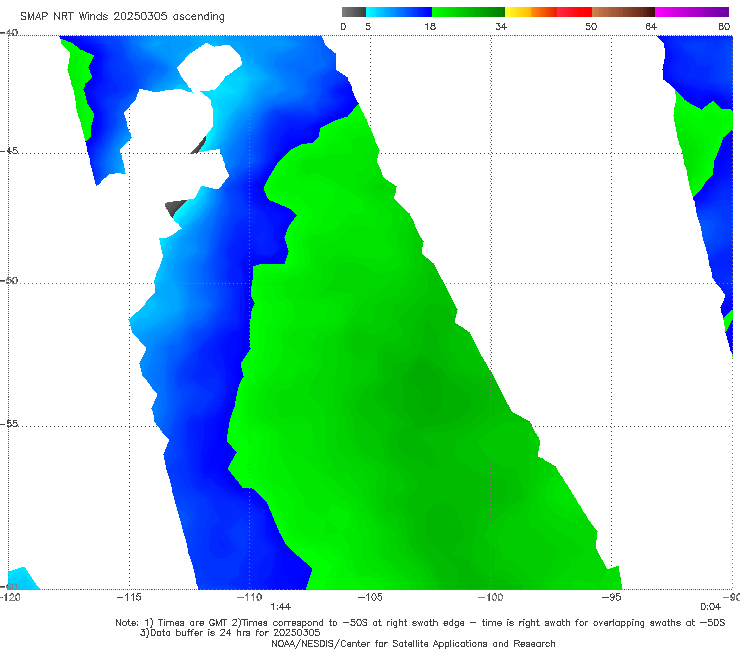
Task: Click the dark gray low-wind patch near -45 latitude
Action: click(200, 146)
